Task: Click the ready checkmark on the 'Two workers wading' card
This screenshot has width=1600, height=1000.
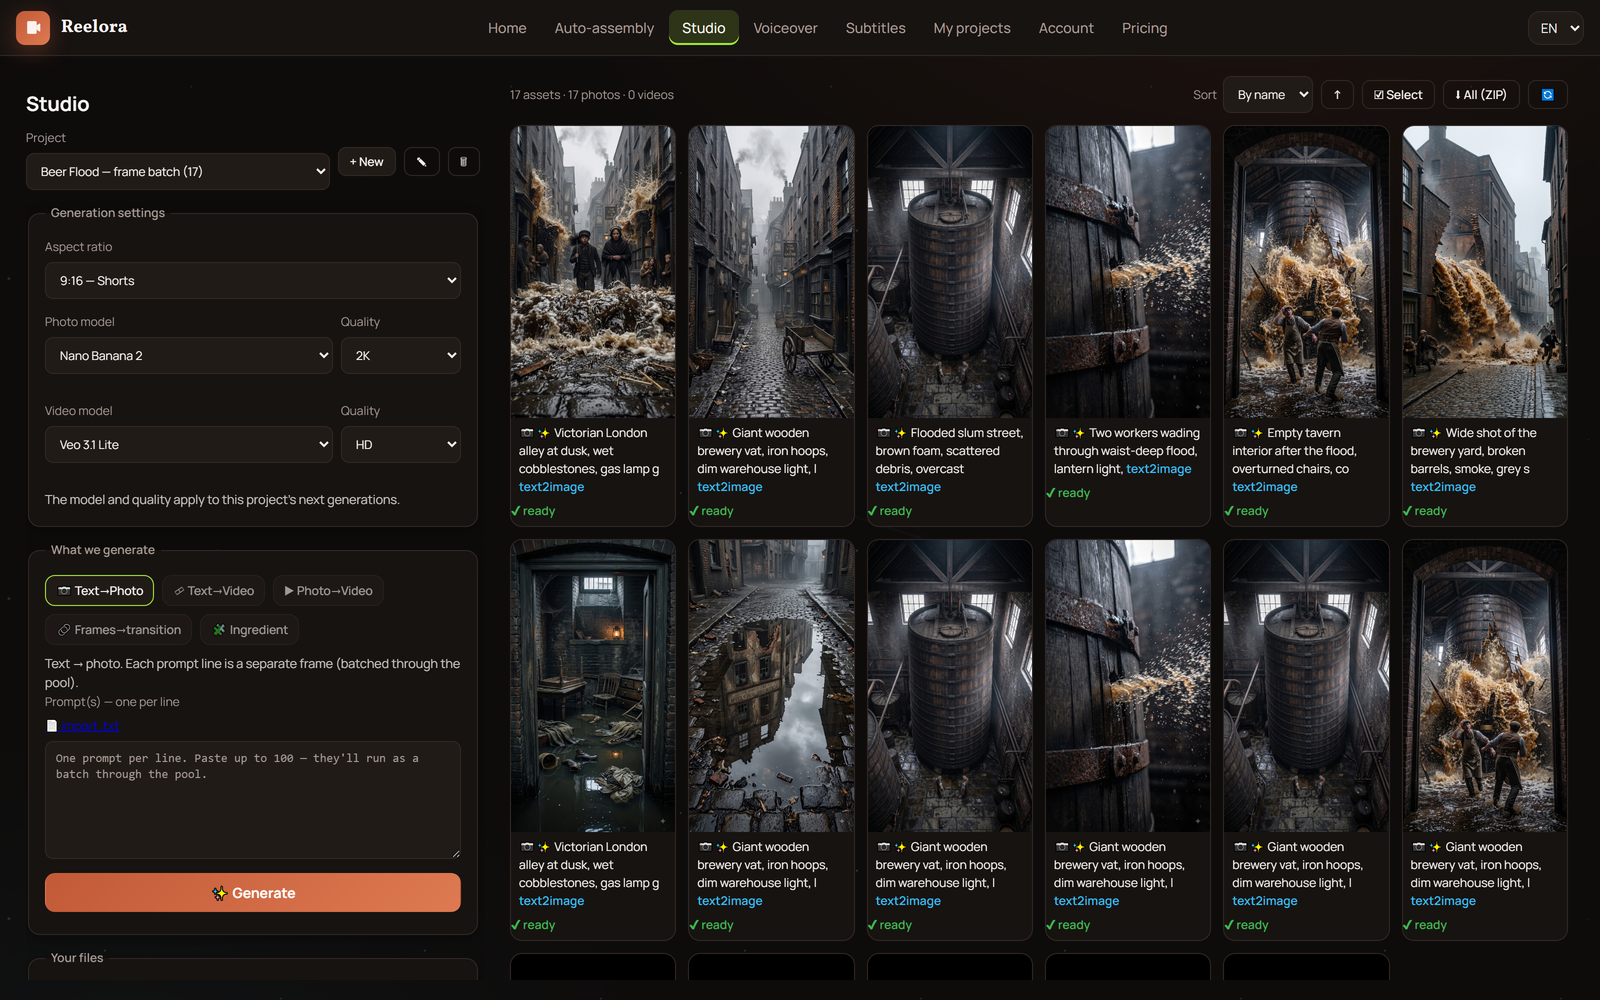Action: click(1051, 493)
